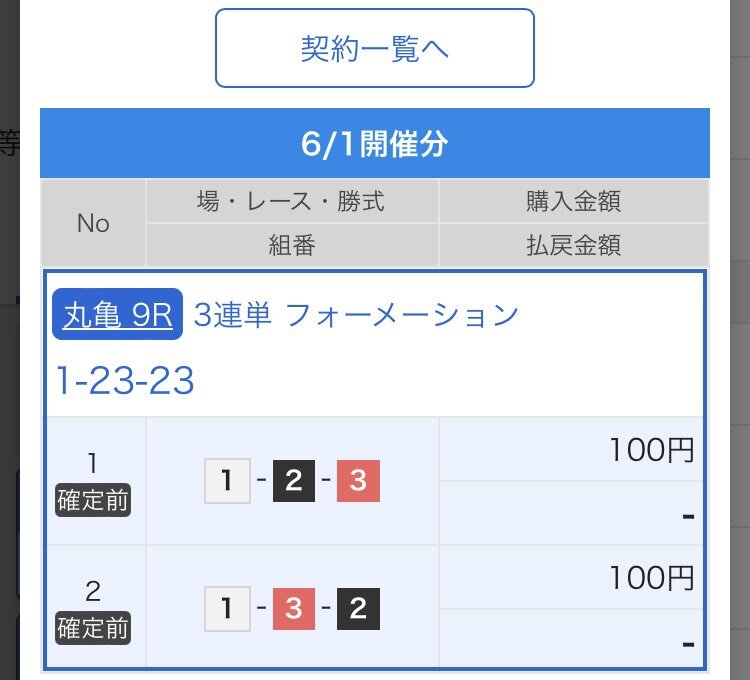
Task: Select white boat number 1 in row 1
Action: pos(227,481)
